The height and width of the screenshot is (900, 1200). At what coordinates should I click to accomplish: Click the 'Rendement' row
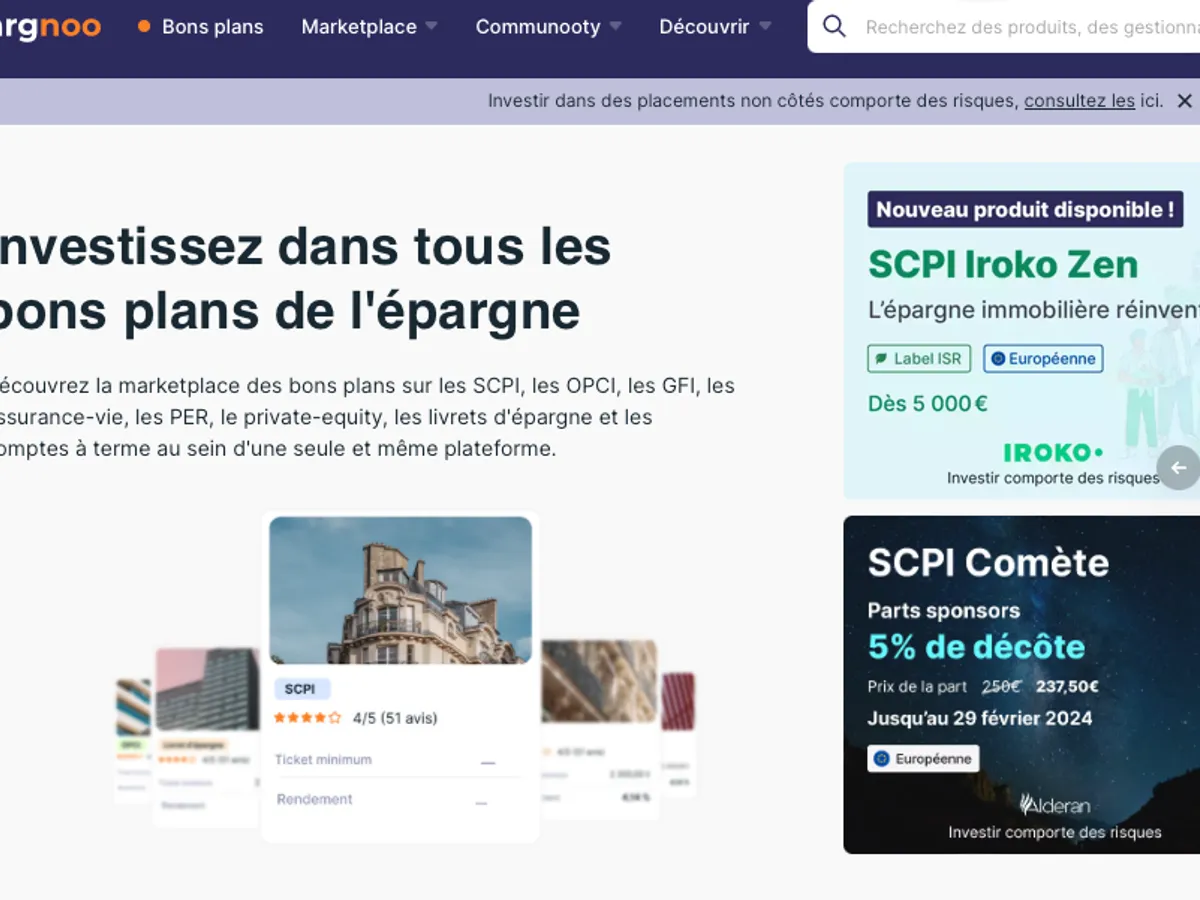(399, 799)
